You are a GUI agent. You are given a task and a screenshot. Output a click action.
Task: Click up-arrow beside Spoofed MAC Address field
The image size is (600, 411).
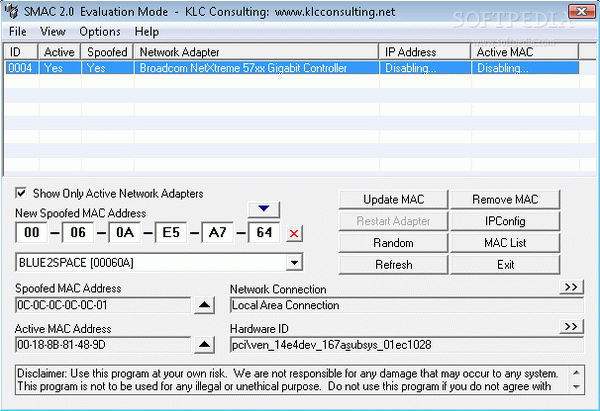(x=204, y=305)
